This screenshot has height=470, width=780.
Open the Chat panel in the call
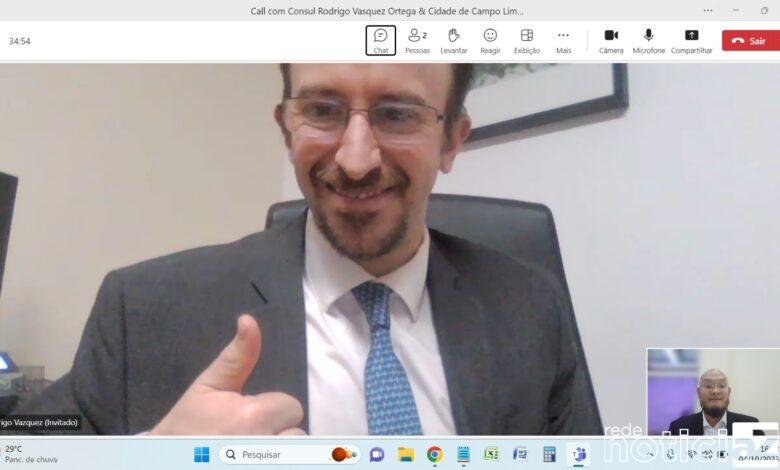click(x=380, y=40)
